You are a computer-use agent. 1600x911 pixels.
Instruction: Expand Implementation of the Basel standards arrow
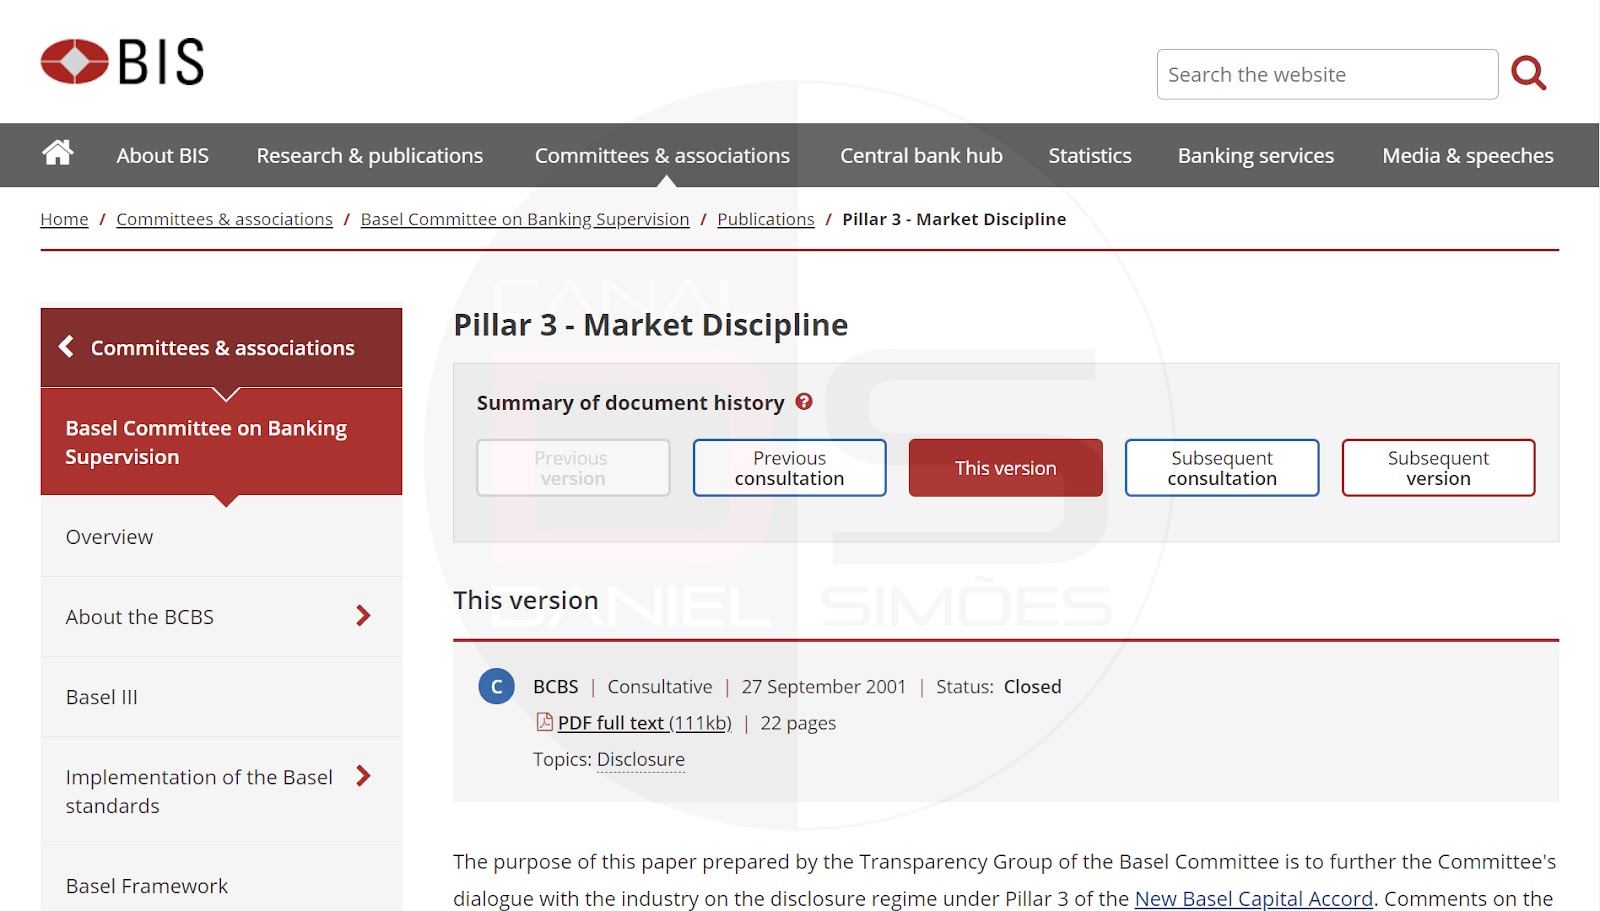pyautogui.click(x=363, y=776)
